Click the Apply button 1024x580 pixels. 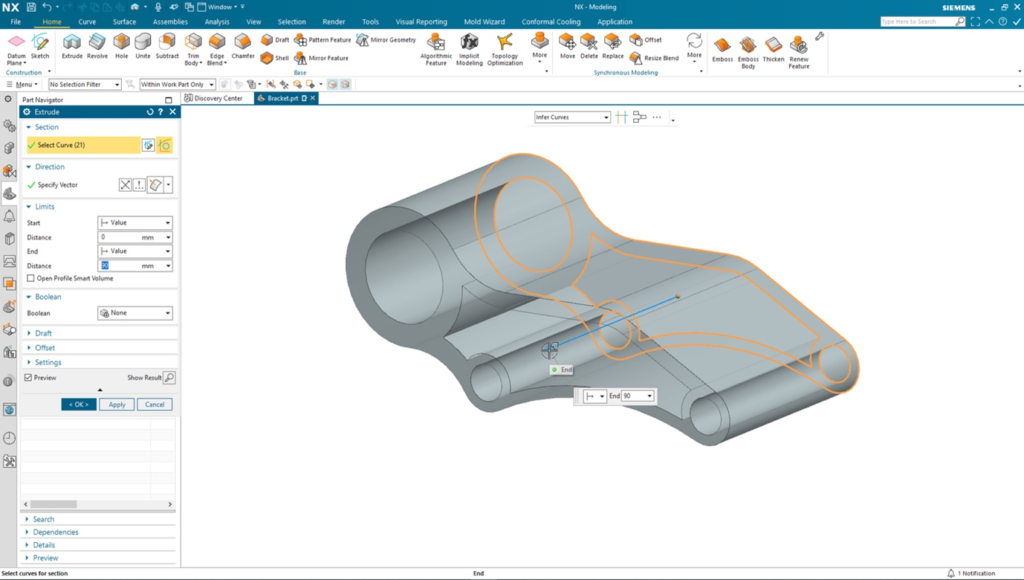tap(117, 404)
